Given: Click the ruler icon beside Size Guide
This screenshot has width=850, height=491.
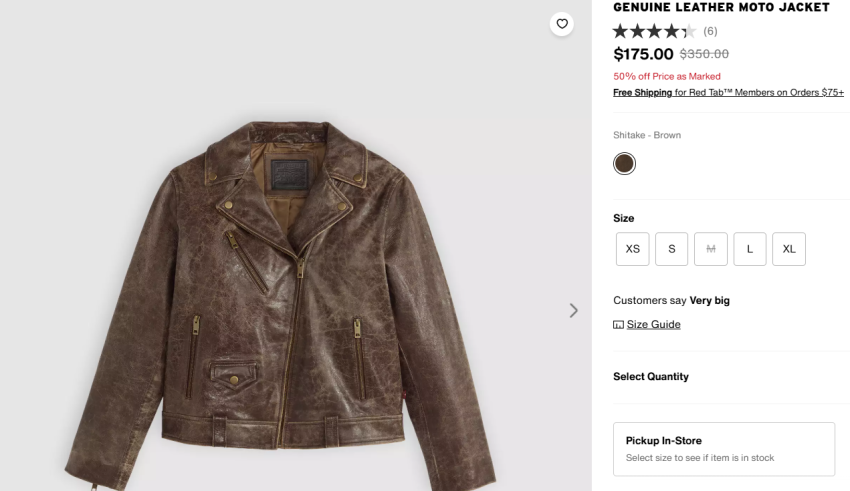Looking at the screenshot, I should click(x=618, y=325).
